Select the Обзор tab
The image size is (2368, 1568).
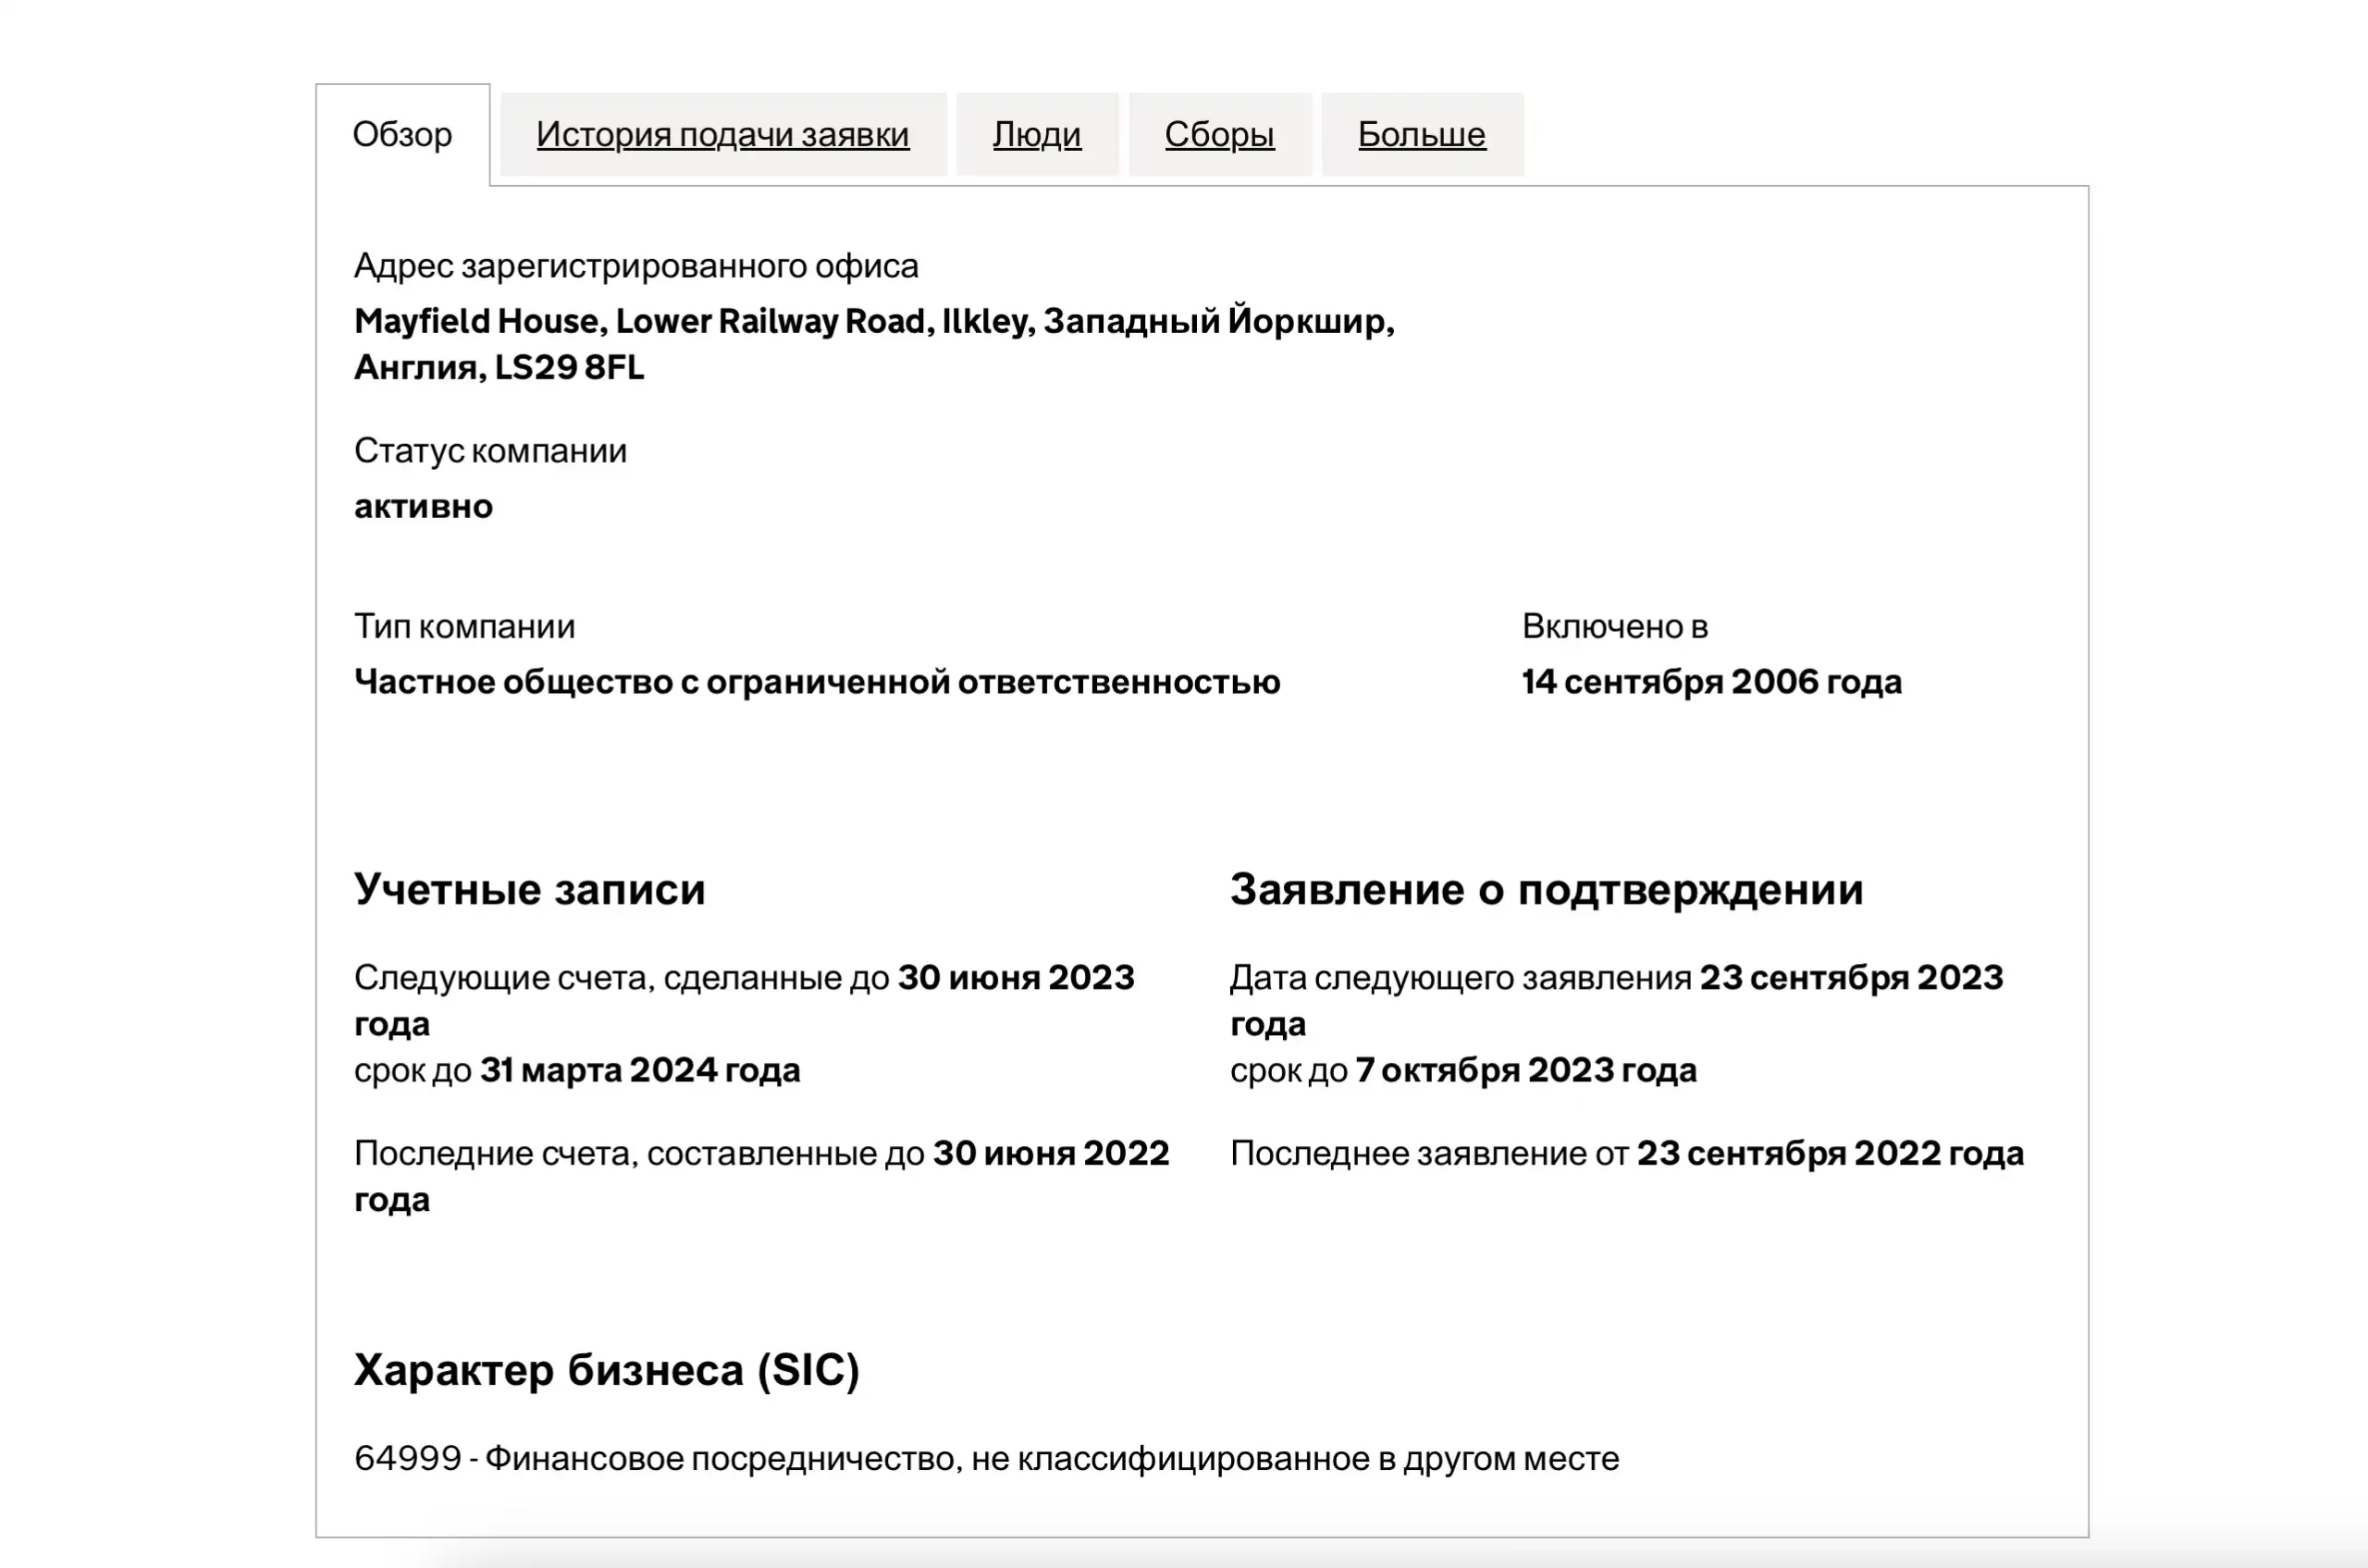(402, 134)
